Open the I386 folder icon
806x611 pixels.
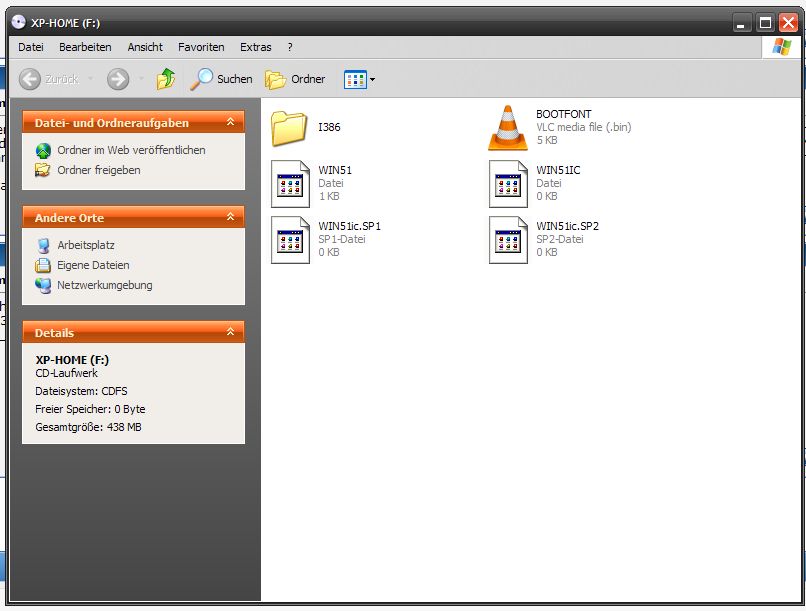pyautogui.click(x=289, y=128)
